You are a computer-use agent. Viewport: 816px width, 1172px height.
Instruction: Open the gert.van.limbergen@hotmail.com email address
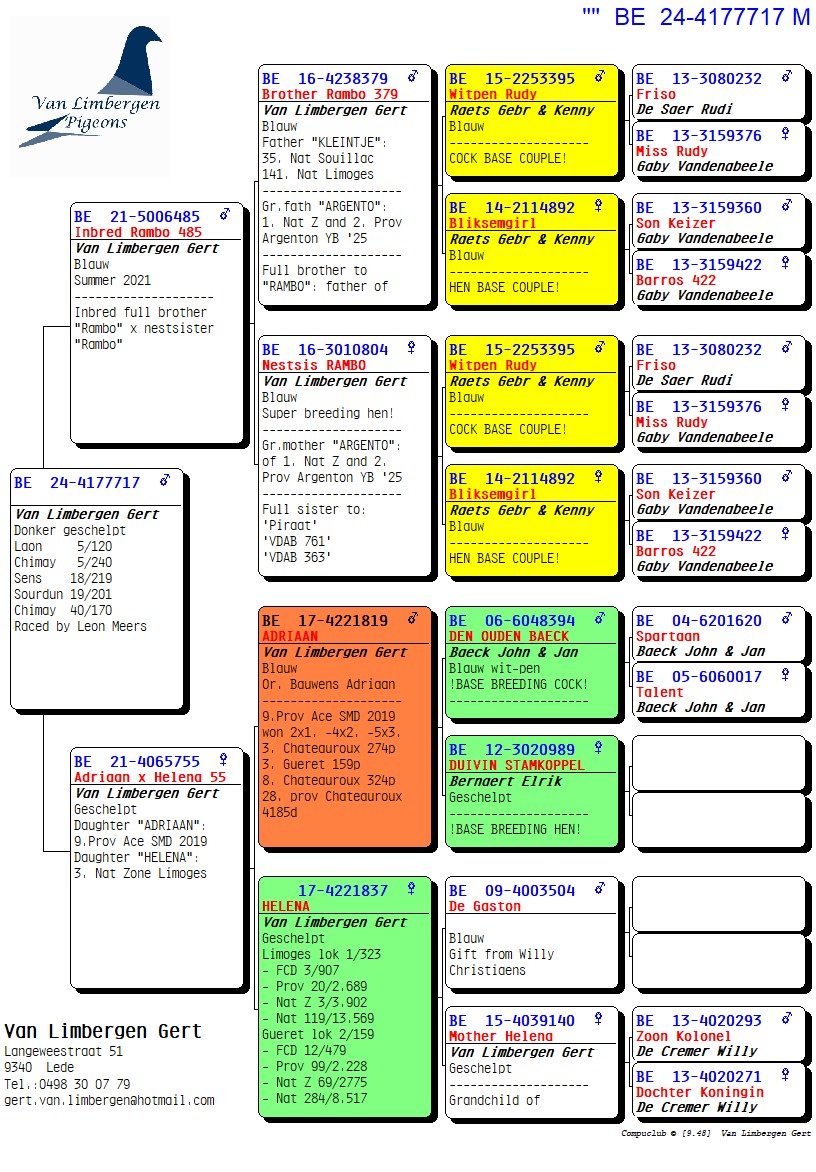click(109, 1100)
